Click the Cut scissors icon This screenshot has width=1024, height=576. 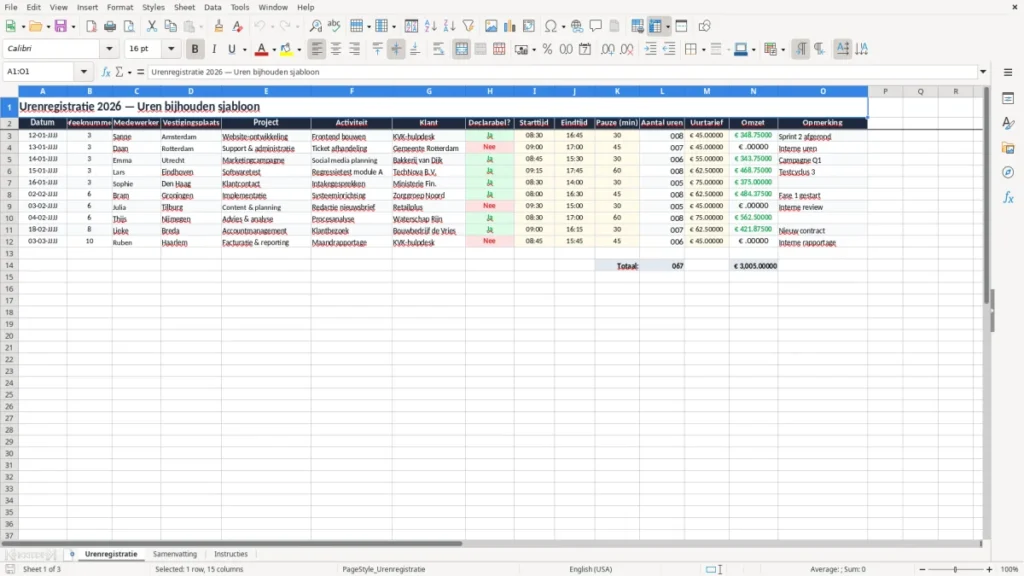point(152,26)
